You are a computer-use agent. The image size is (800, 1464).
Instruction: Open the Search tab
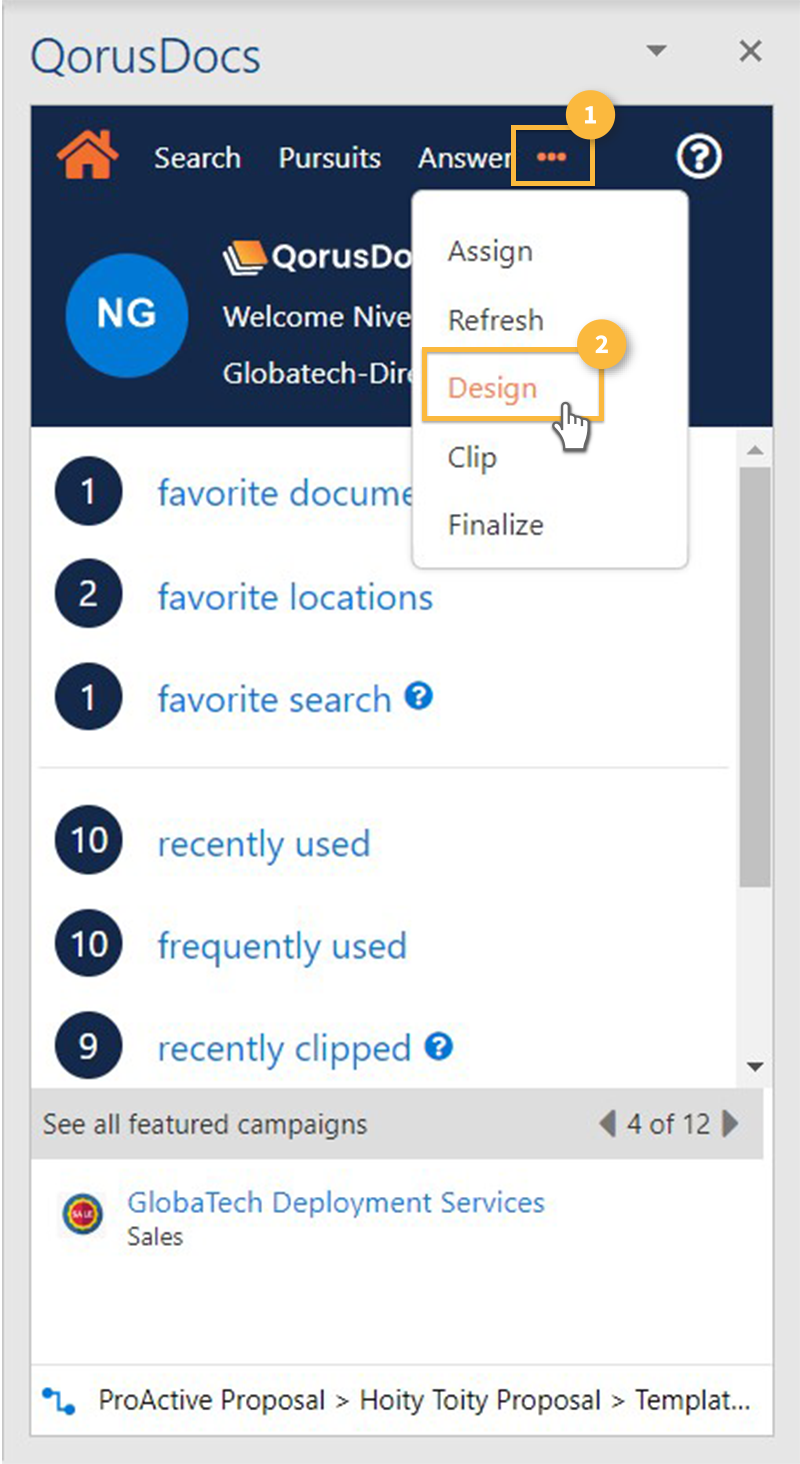point(197,157)
